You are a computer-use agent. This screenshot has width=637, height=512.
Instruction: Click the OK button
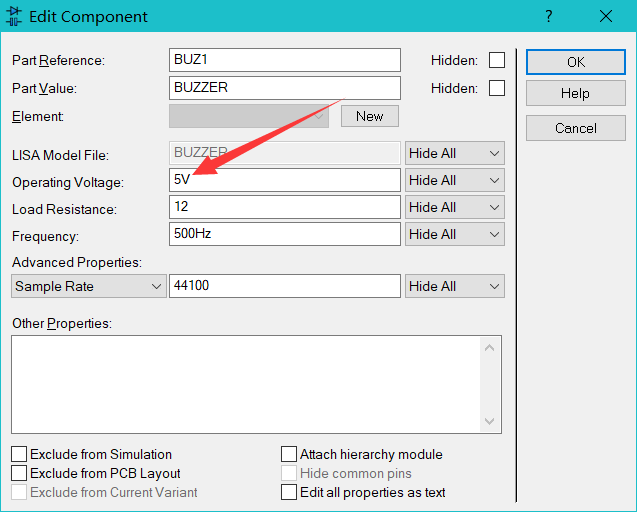click(x=576, y=62)
